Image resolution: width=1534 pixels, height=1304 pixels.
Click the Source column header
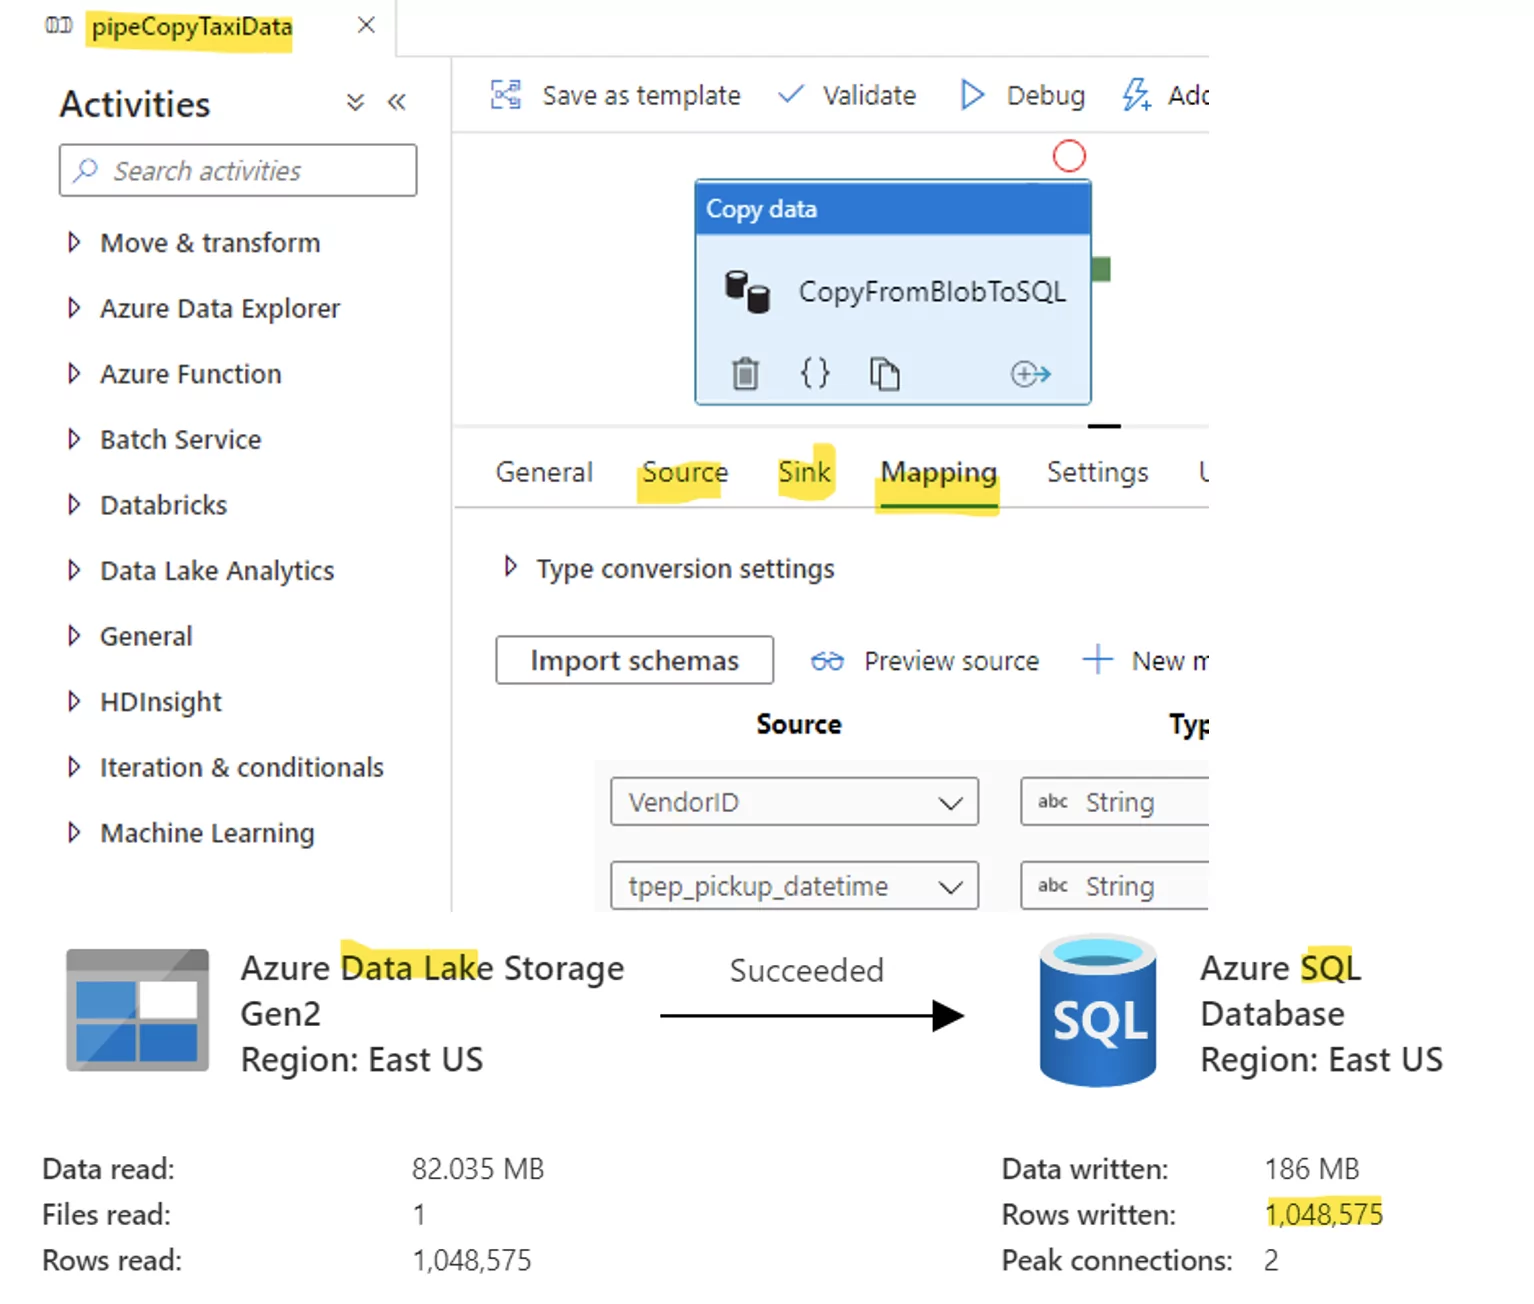point(799,724)
